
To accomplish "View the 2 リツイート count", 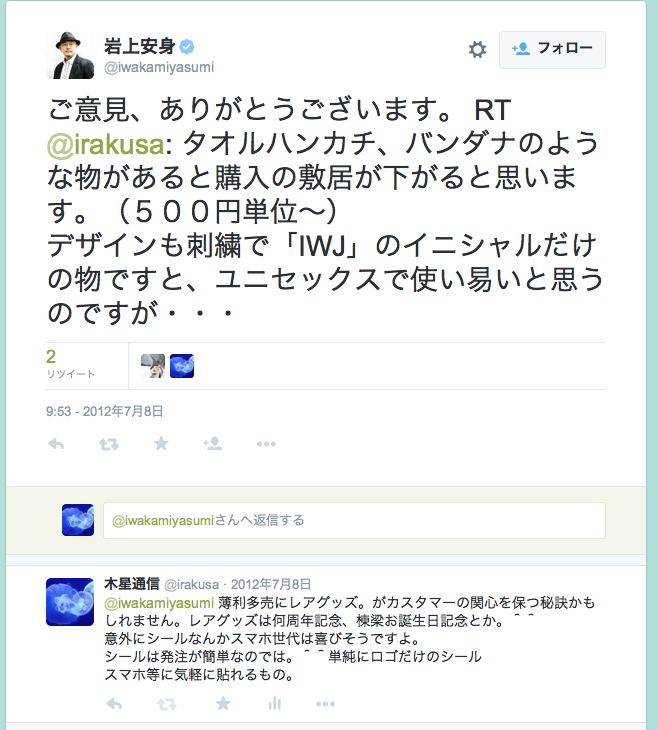I will point(70,364).
